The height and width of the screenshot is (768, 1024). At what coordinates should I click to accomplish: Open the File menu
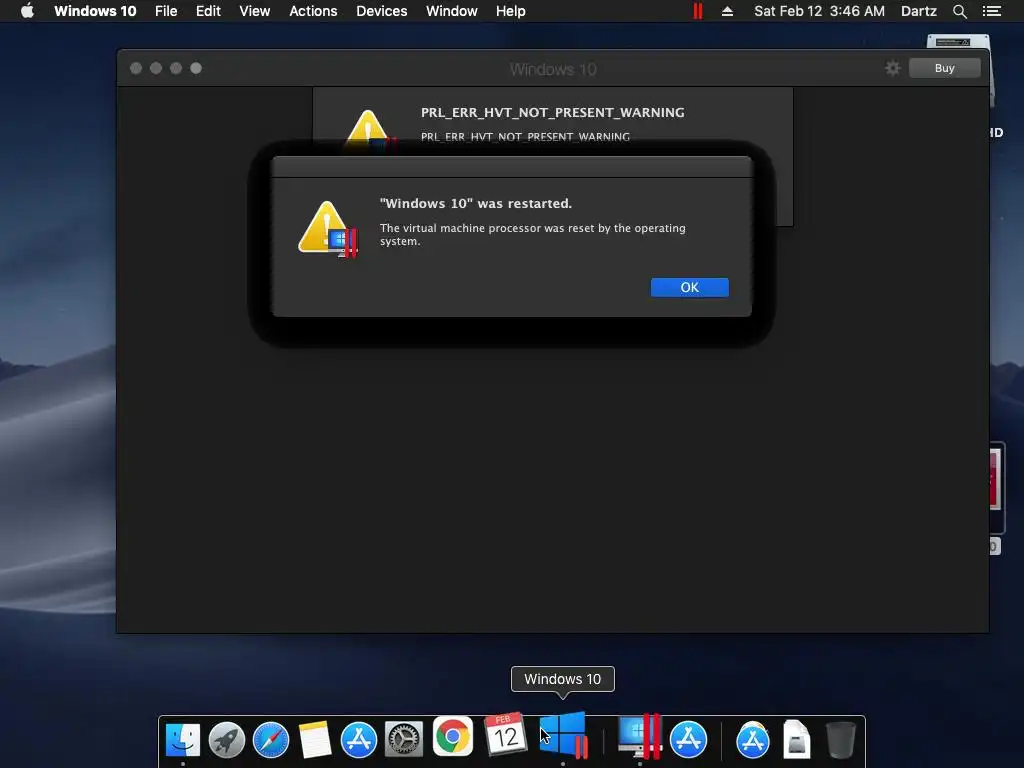(166, 11)
